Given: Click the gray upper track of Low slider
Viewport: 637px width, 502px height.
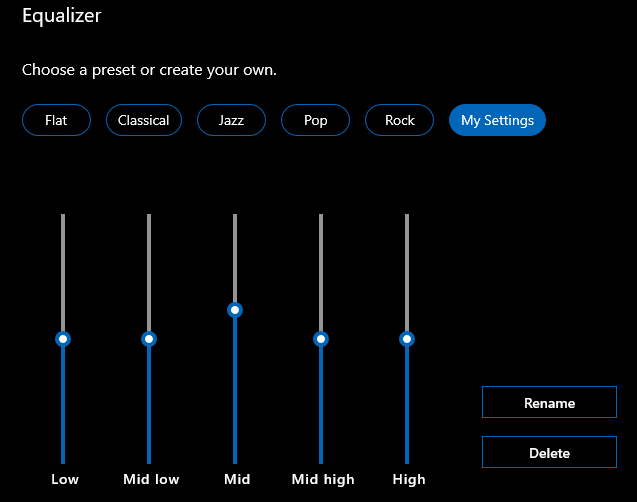Looking at the screenshot, I should 63,270.
